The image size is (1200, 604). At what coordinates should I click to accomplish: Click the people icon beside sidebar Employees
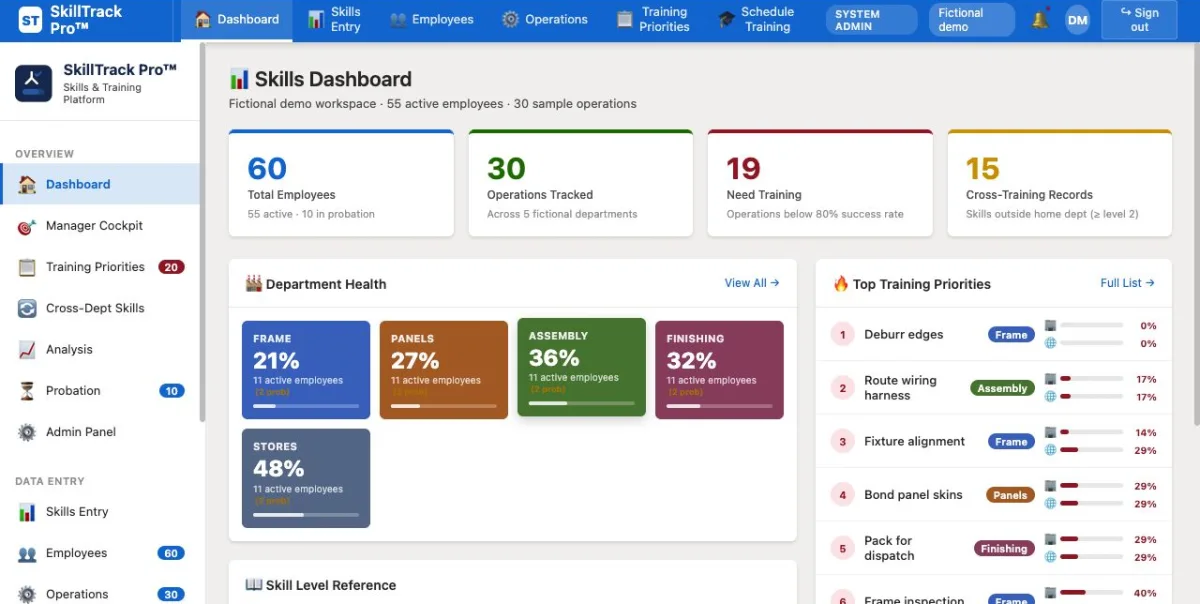(27, 553)
